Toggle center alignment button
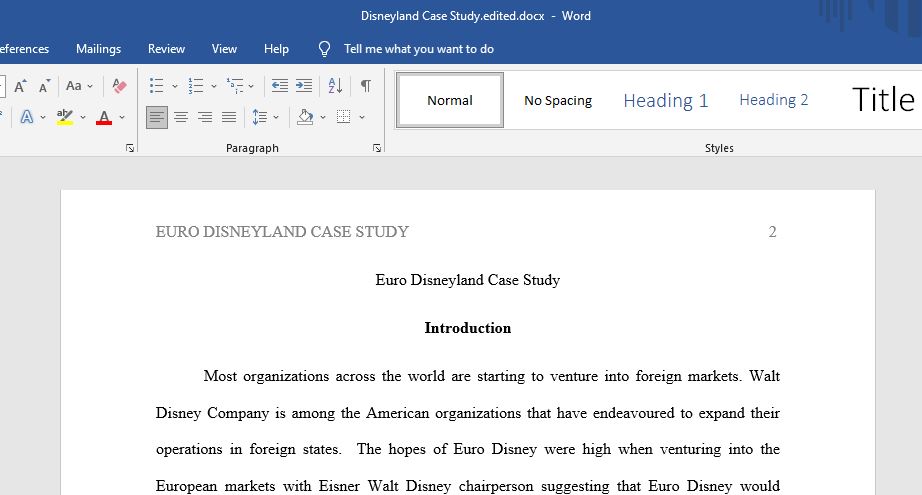922x495 pixels. point(181,117)
